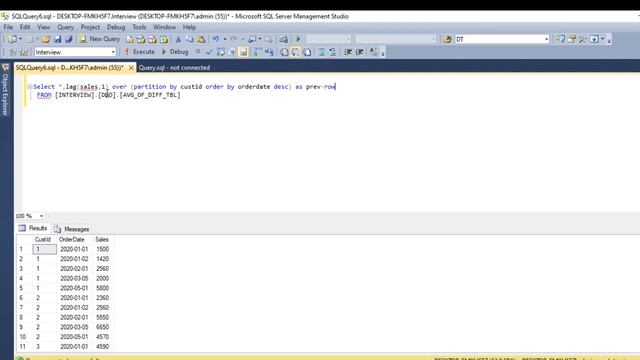Click the Specify Values for Template Parameters icon
Screen dimensions: 640x360
[374, 52]
